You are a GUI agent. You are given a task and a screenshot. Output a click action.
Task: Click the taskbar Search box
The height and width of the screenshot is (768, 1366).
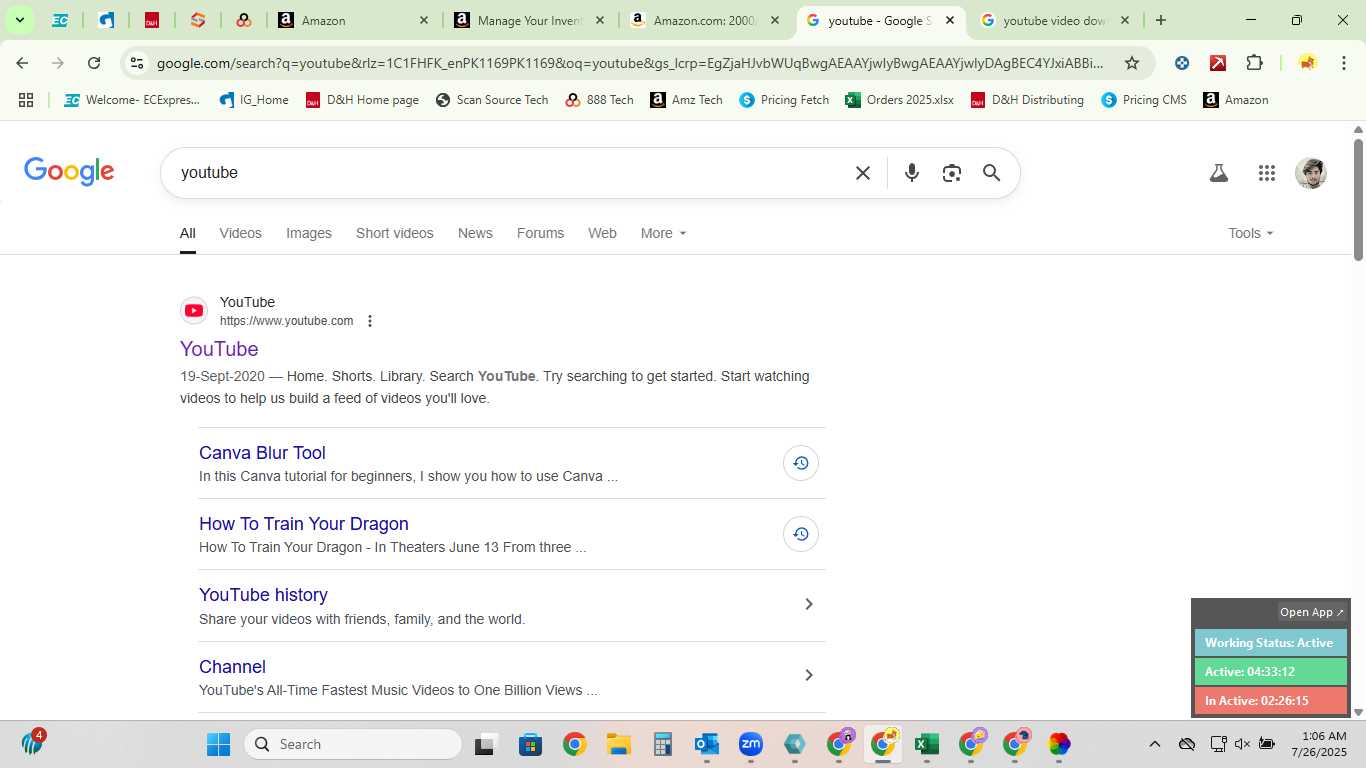[x=352, y=744]
